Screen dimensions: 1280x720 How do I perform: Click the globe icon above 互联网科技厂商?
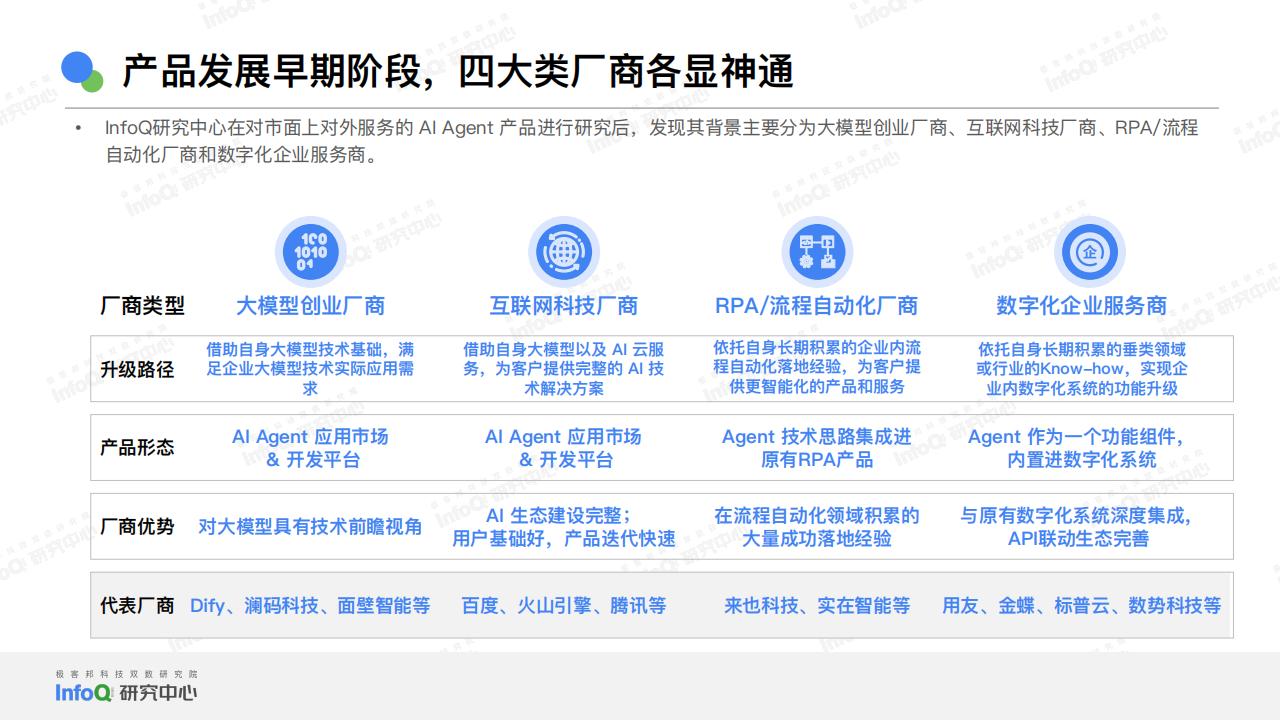click(563, 251)
